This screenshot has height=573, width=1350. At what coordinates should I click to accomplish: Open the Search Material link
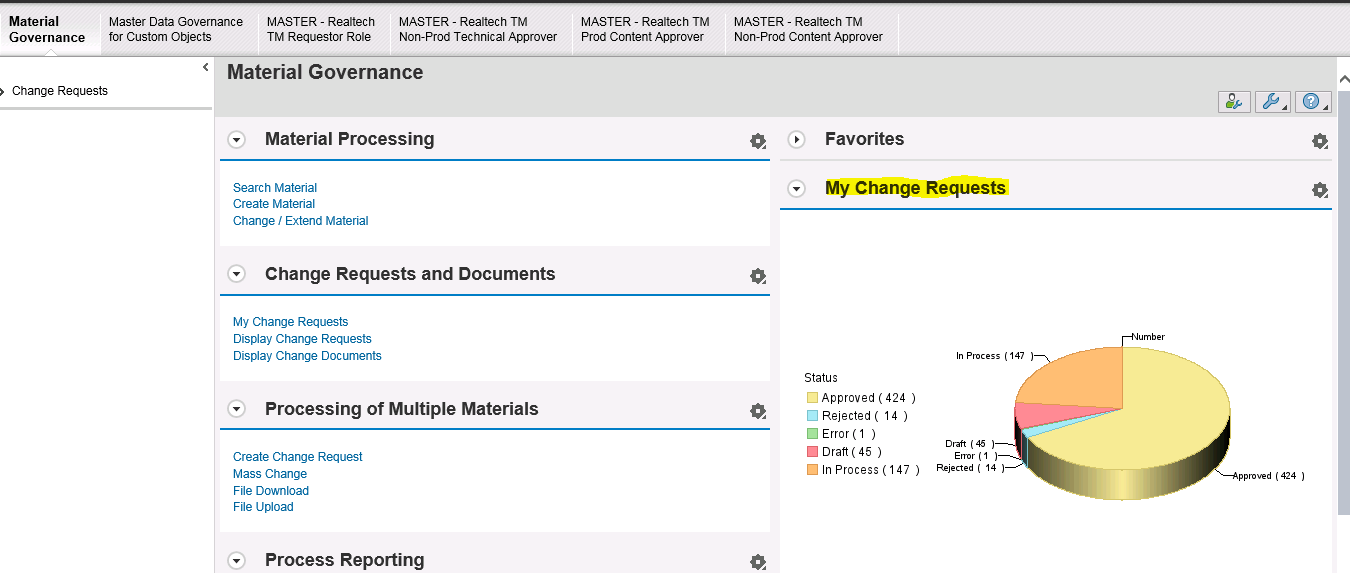click(275, 188)
